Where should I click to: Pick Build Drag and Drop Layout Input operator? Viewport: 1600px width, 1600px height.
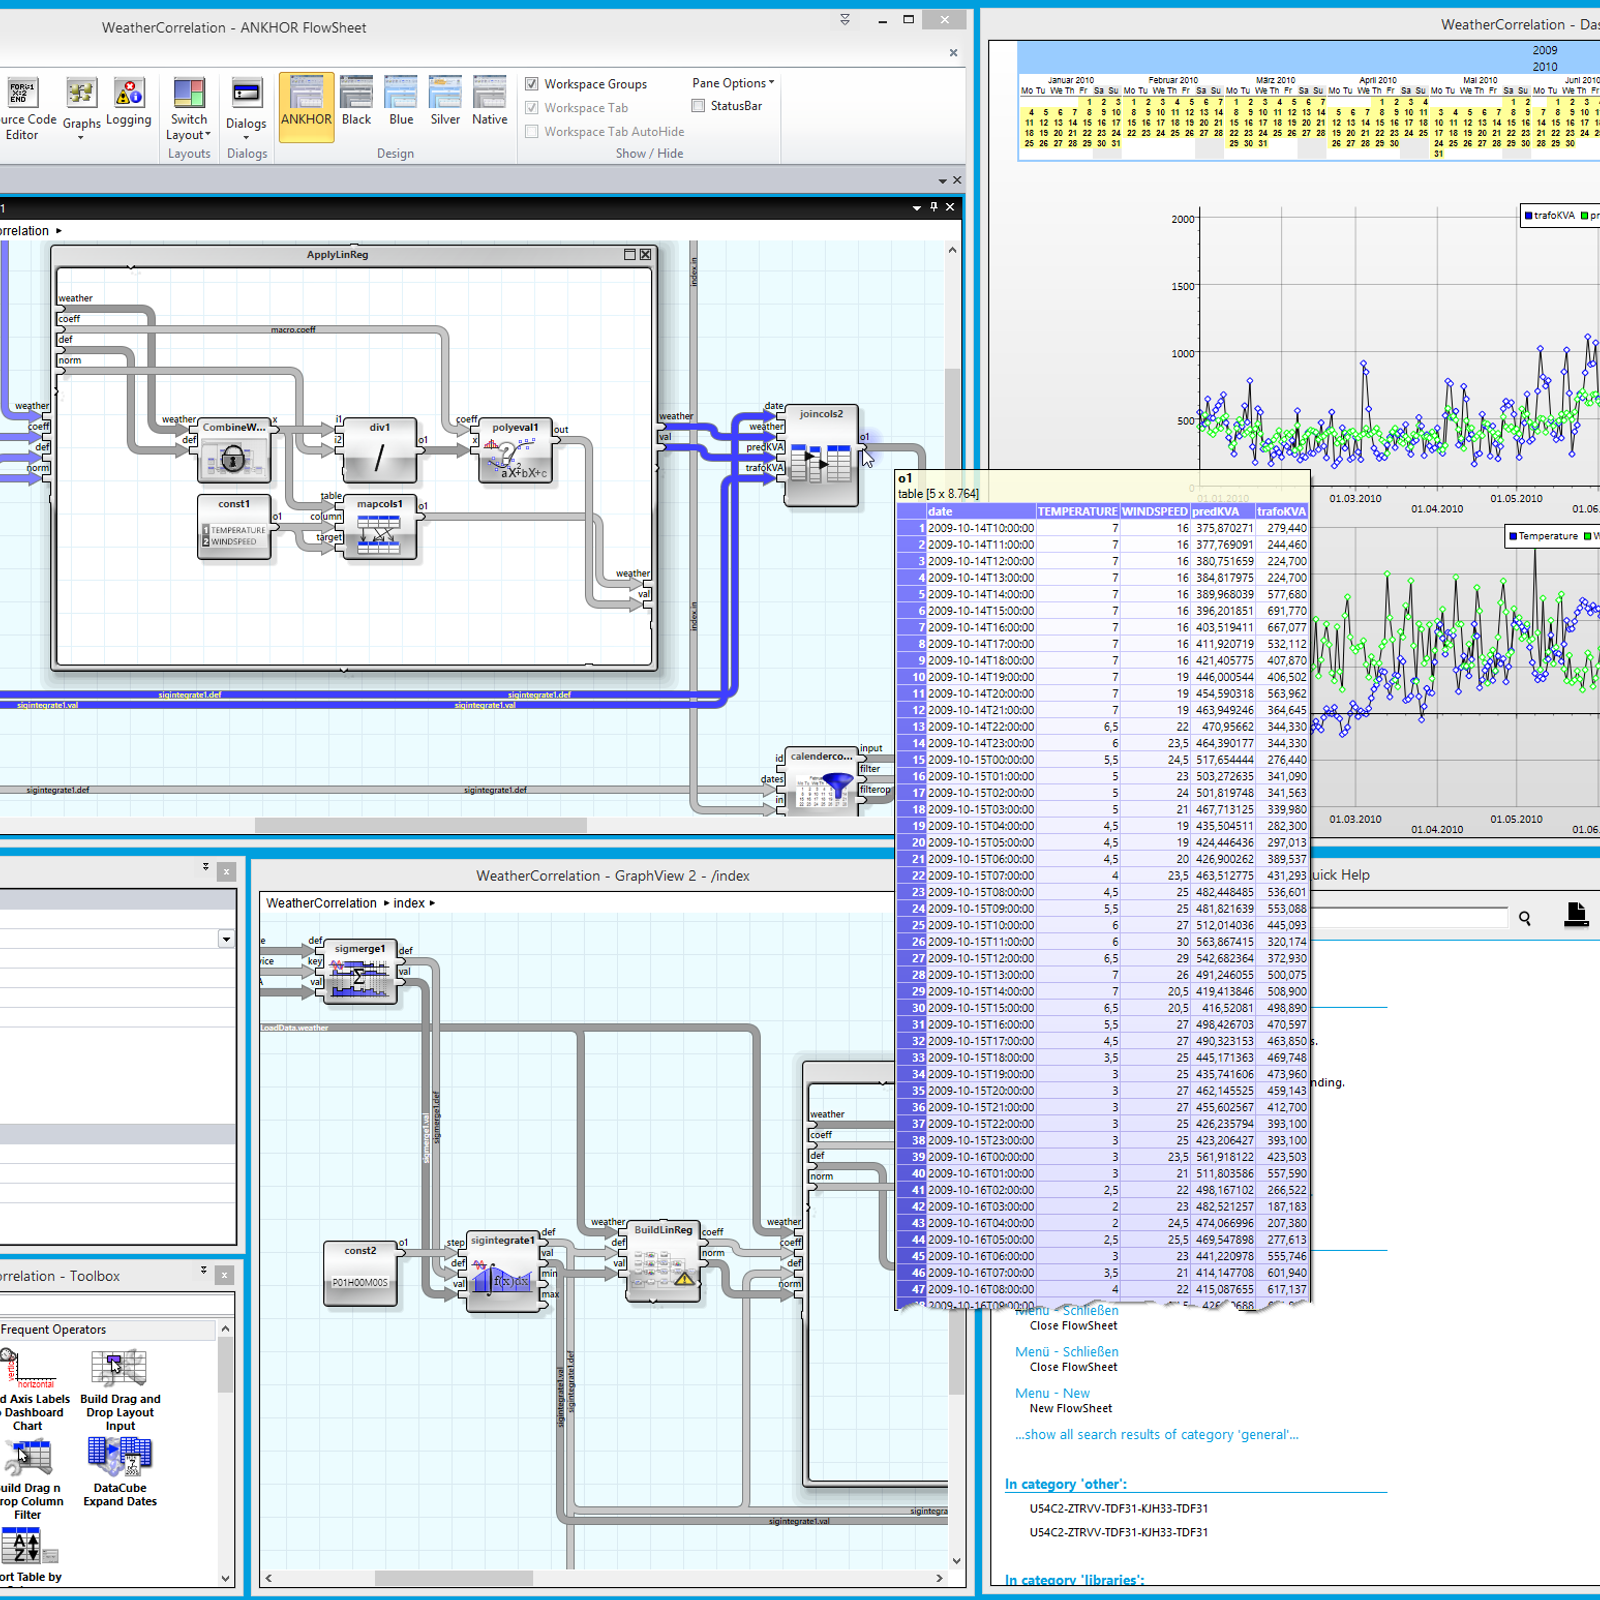120,1390
